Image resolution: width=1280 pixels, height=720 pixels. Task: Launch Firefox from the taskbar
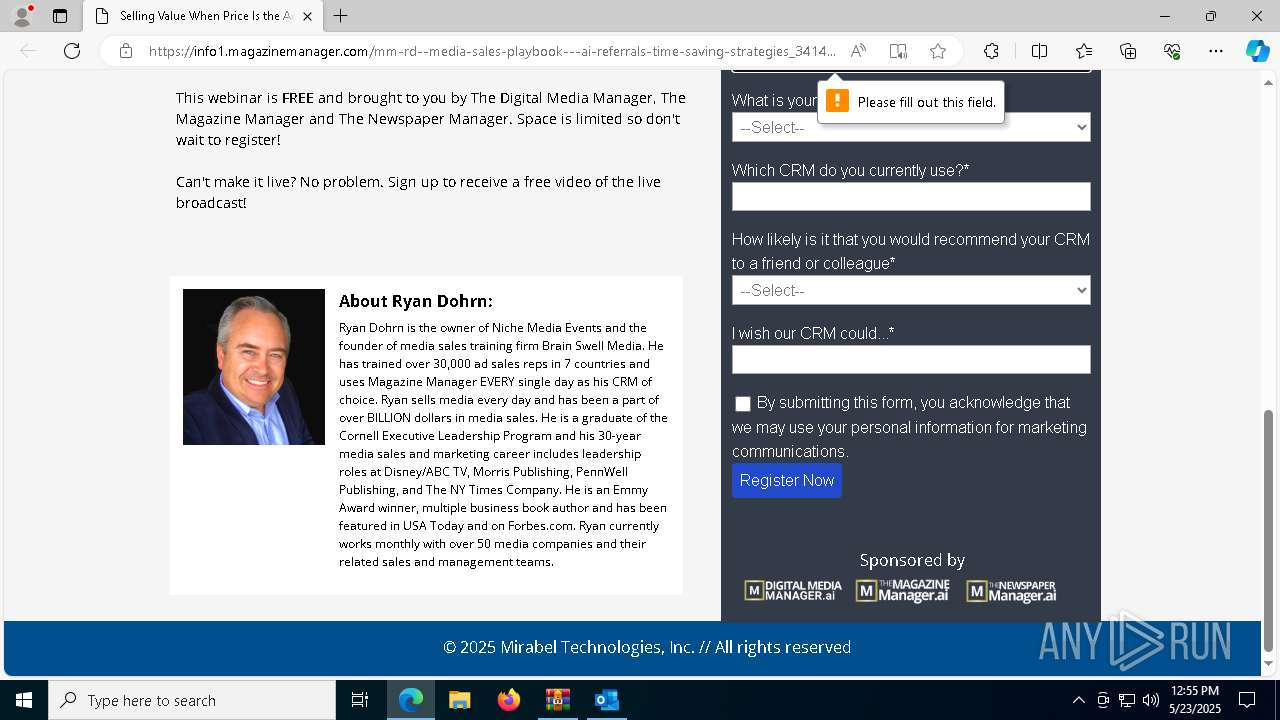pos(509,700)
